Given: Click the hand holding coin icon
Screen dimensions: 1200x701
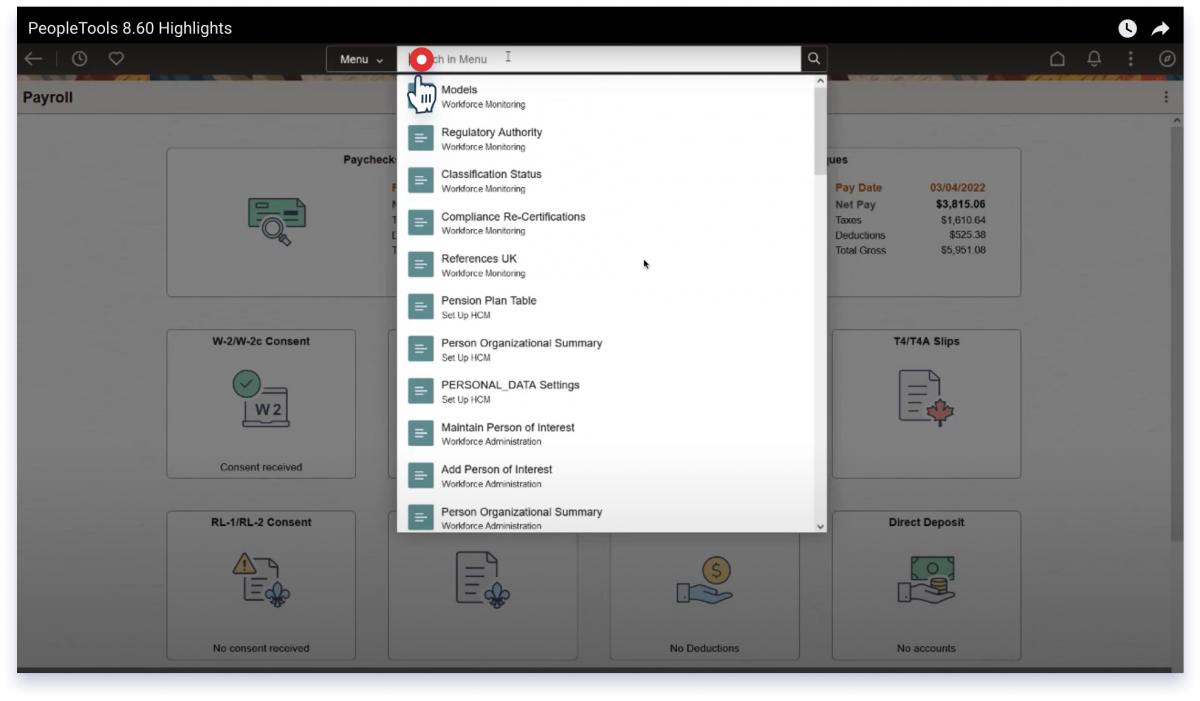Looking at the screenshot, I should click(x=705, y=580).
